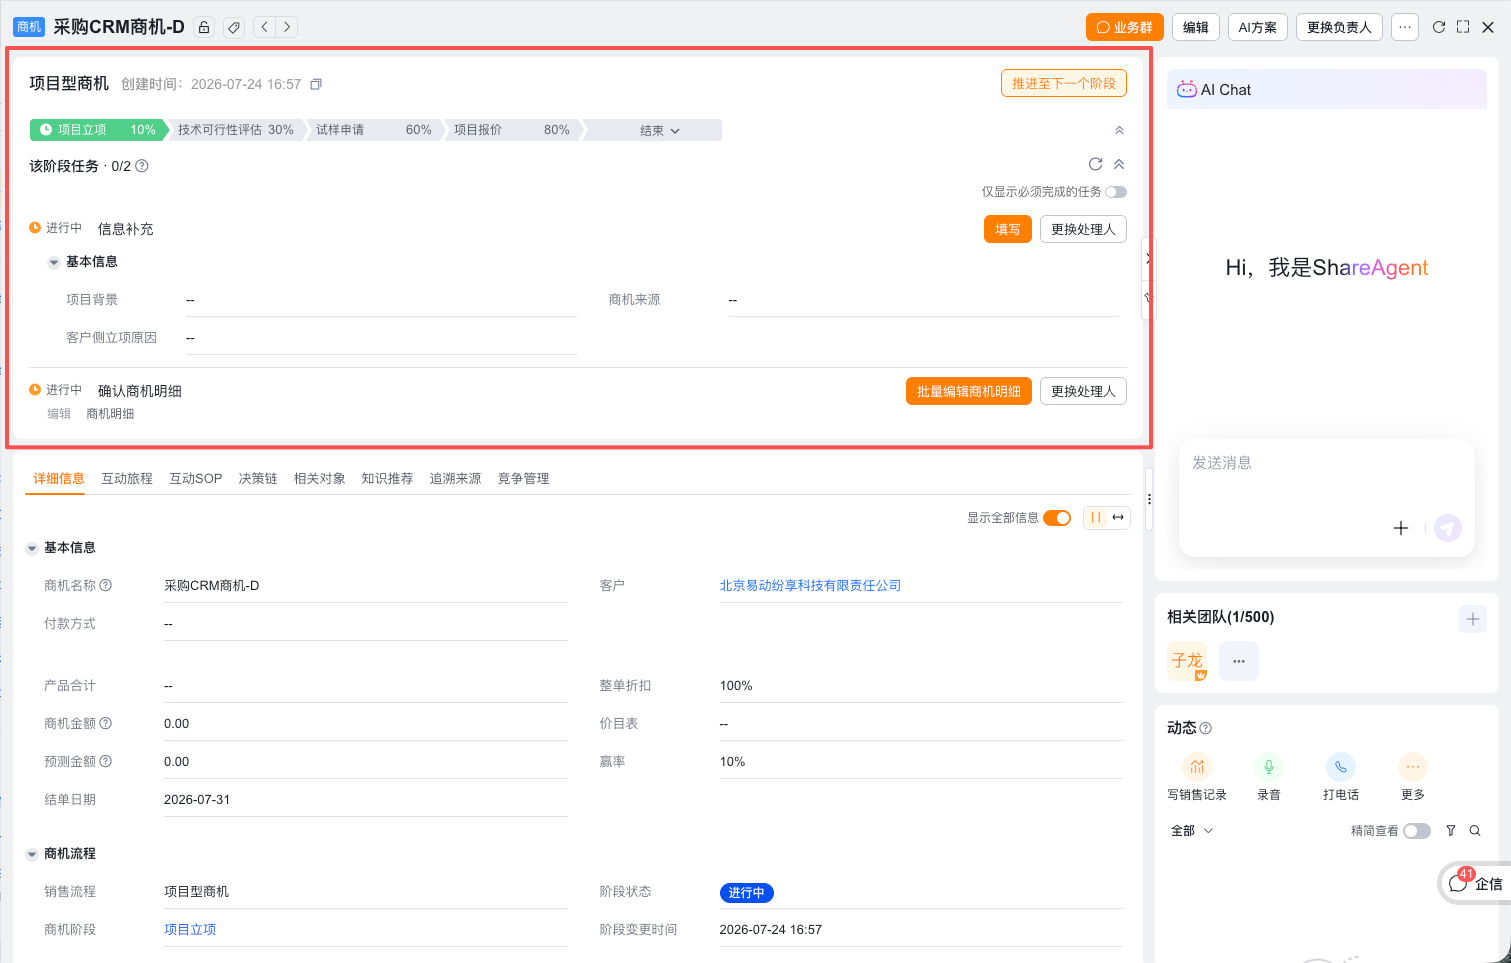Switch to the 互动SOP tab

pyautogui.click(x=196, y=478)
